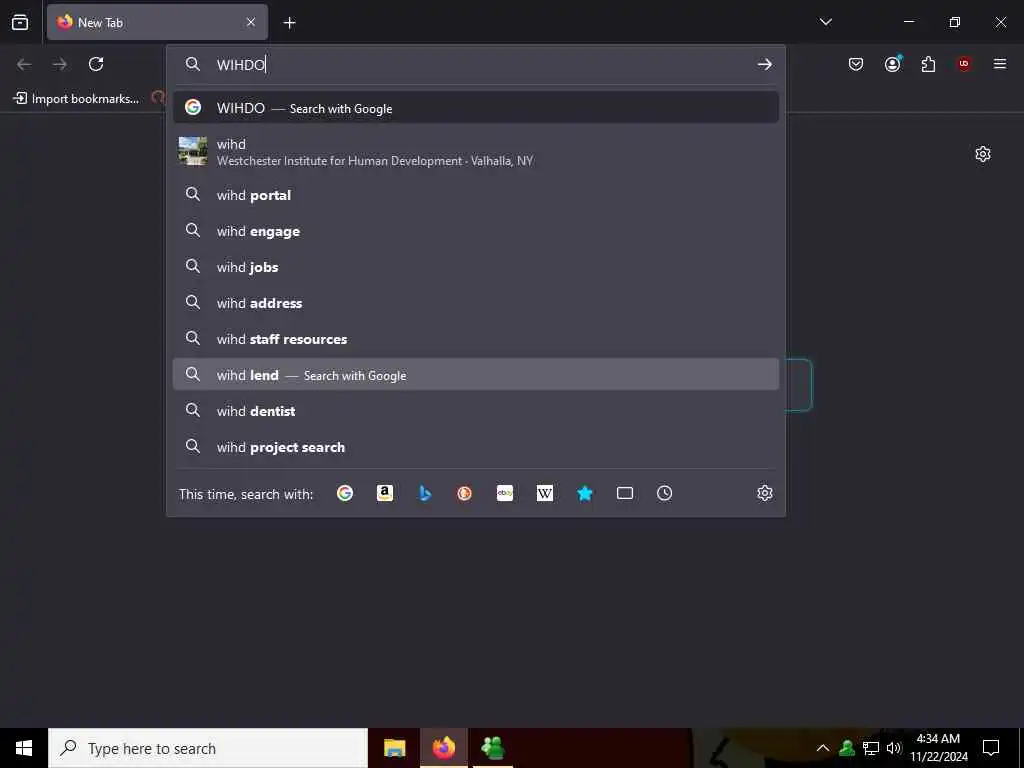Screen dimensions: 1024x768
Task: Search this time with Wikipedia
Action: [545, 493]
